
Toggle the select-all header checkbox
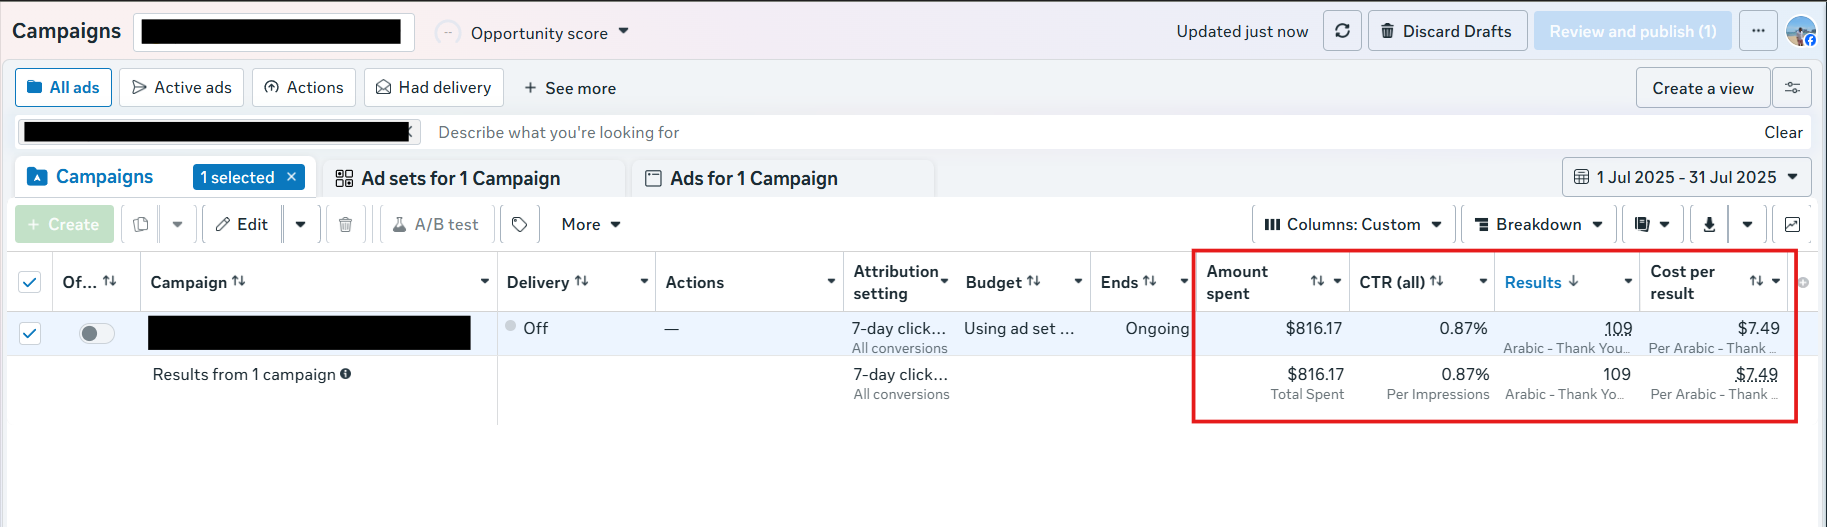[30, 282]
